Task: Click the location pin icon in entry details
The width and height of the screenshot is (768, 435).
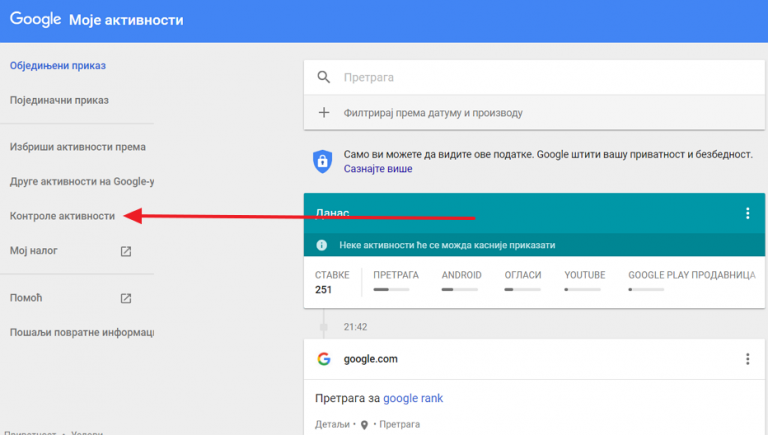Action: [x=364, y=425]
